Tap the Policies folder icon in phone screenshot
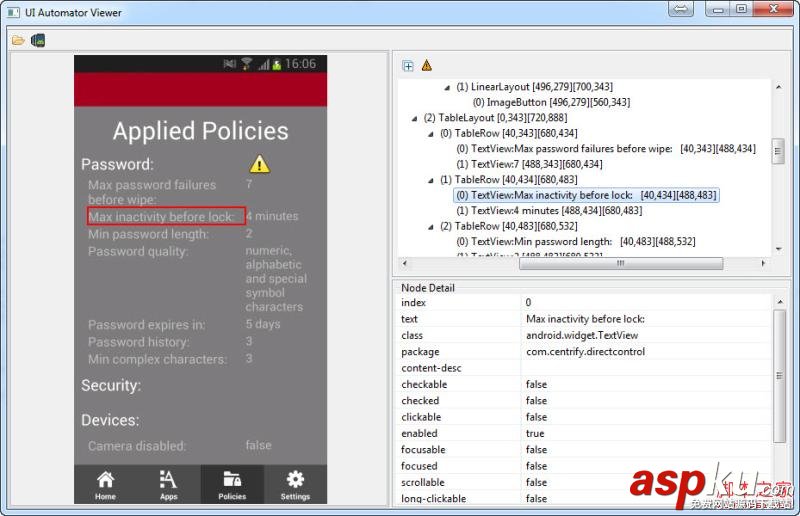The image size is (800, 516). 232,484
